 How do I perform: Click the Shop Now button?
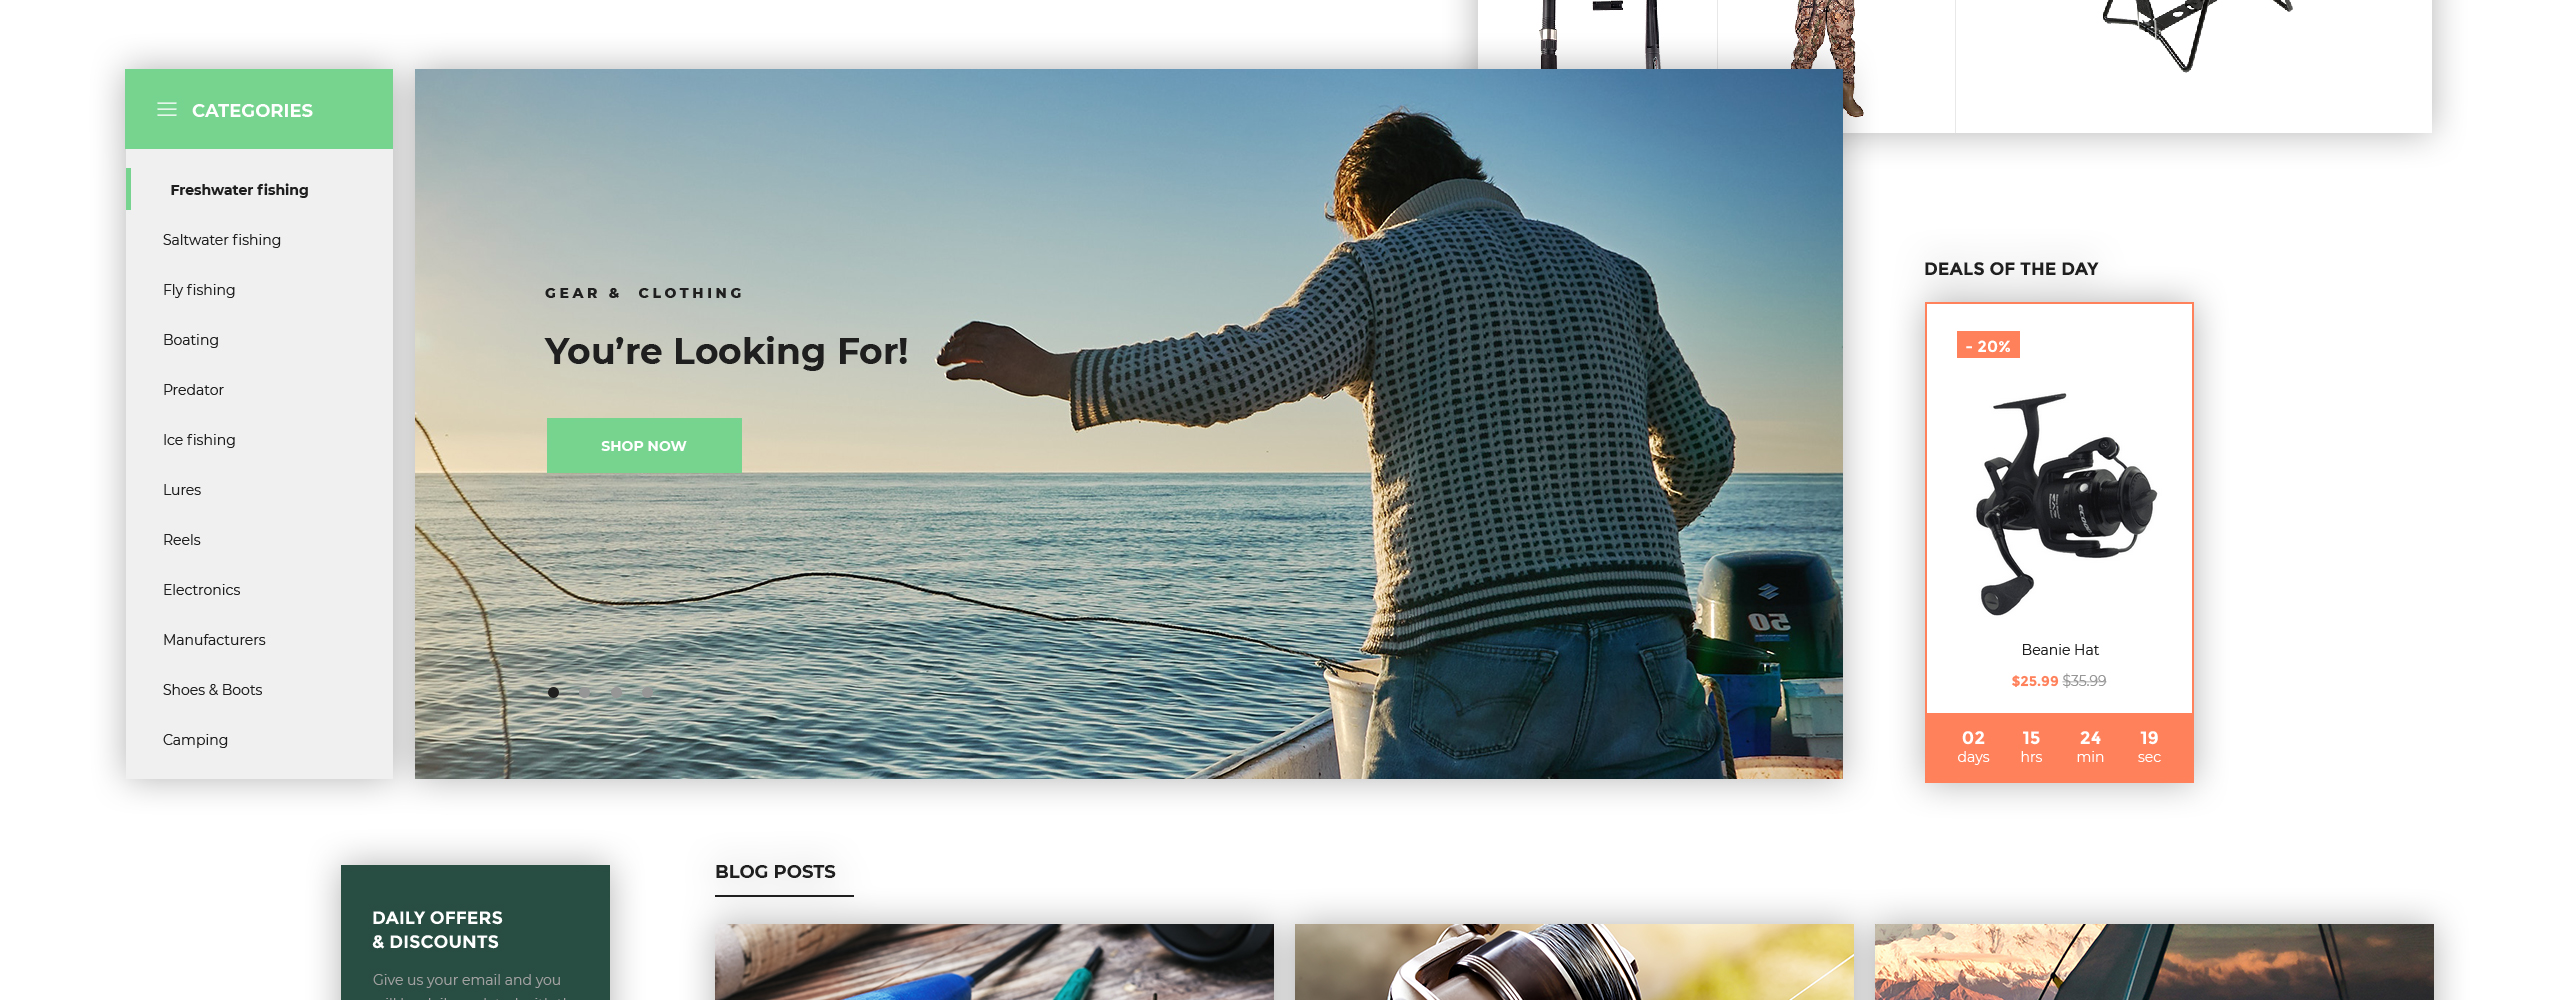644,446
